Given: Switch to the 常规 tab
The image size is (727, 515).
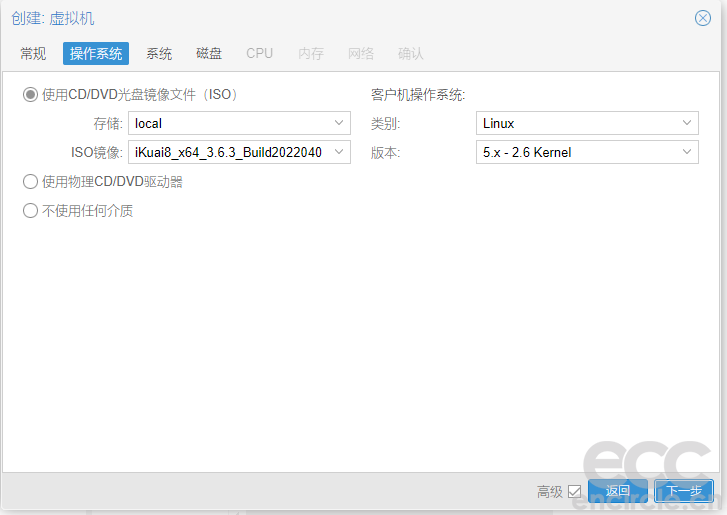Looking at the screenshot, I should (33, 53).
